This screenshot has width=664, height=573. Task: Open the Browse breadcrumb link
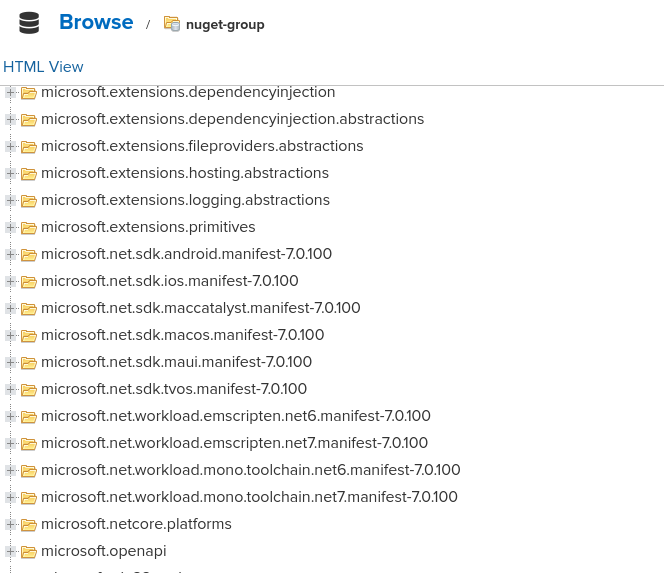pyautogui.click(x=96, y=22)
